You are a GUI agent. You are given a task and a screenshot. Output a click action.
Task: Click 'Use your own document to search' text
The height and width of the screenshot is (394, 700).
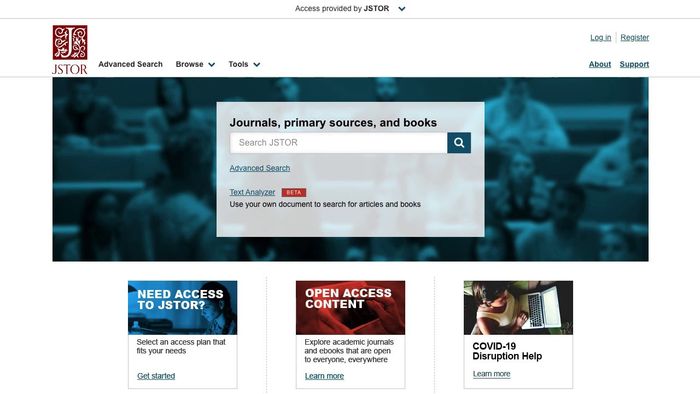point(325,204)
